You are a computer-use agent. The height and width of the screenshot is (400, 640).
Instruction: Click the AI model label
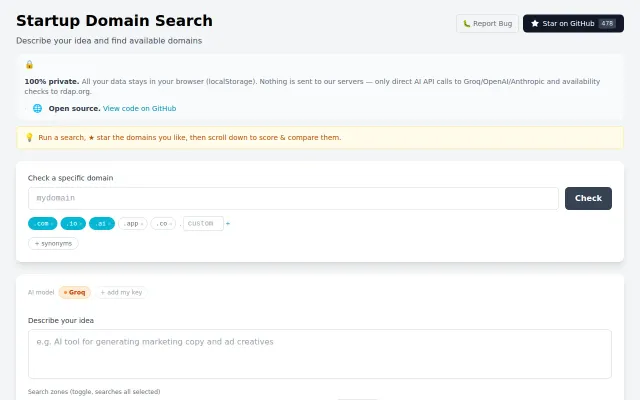(41, 292)
